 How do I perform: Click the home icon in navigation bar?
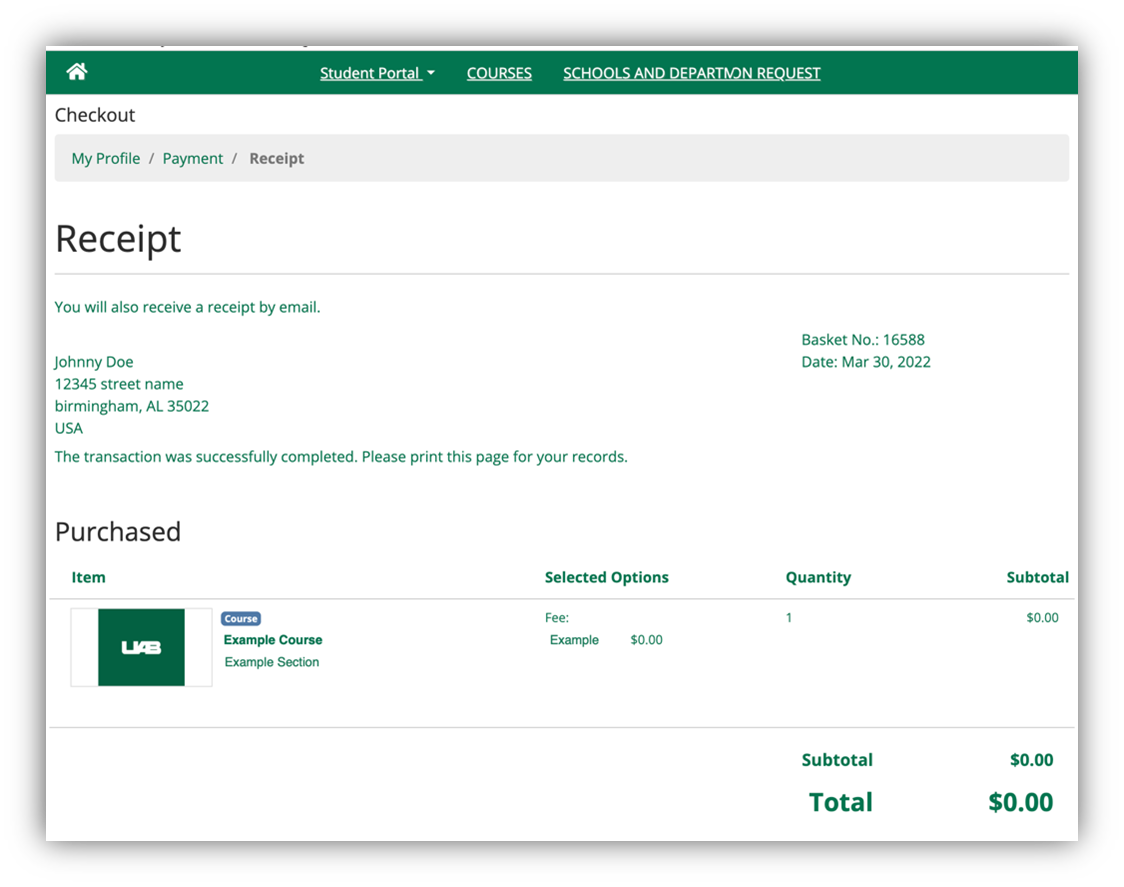coord(77,72)
